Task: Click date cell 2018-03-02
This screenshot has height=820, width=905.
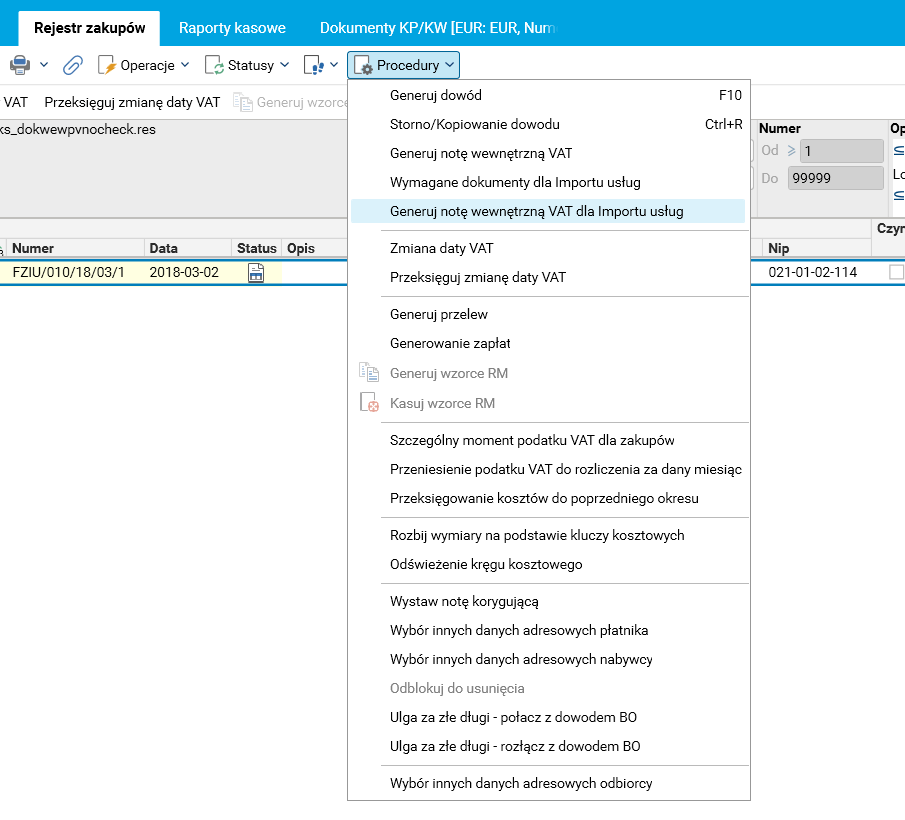Action: 184,272
